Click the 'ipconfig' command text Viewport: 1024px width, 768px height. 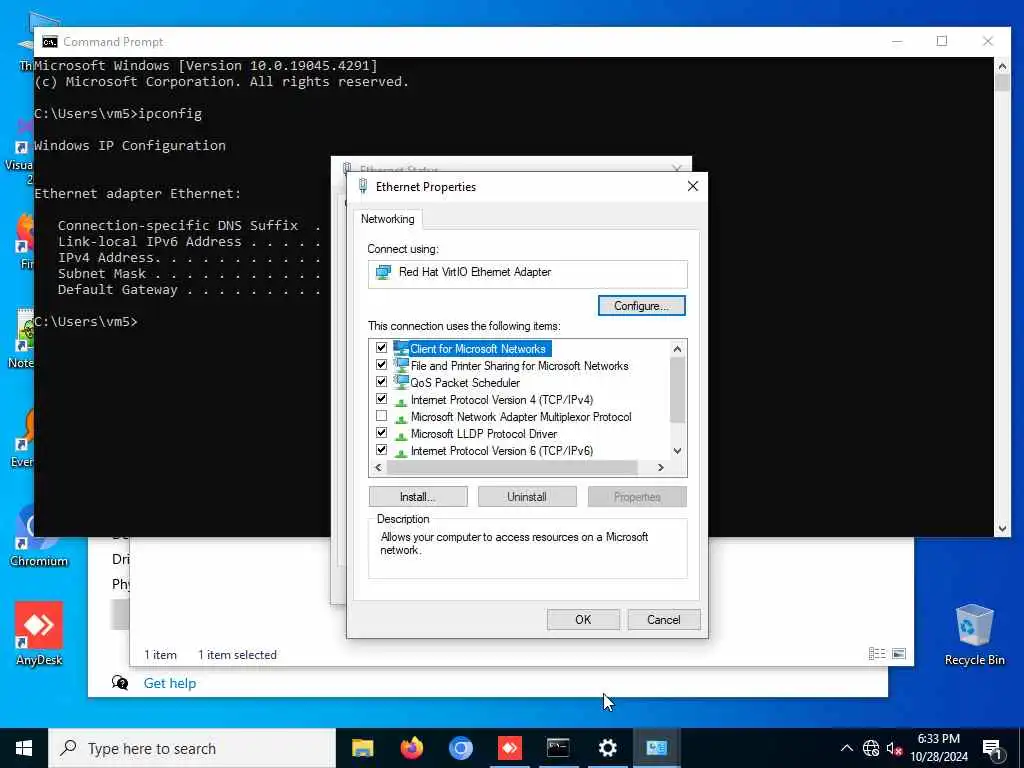point(170,114)
